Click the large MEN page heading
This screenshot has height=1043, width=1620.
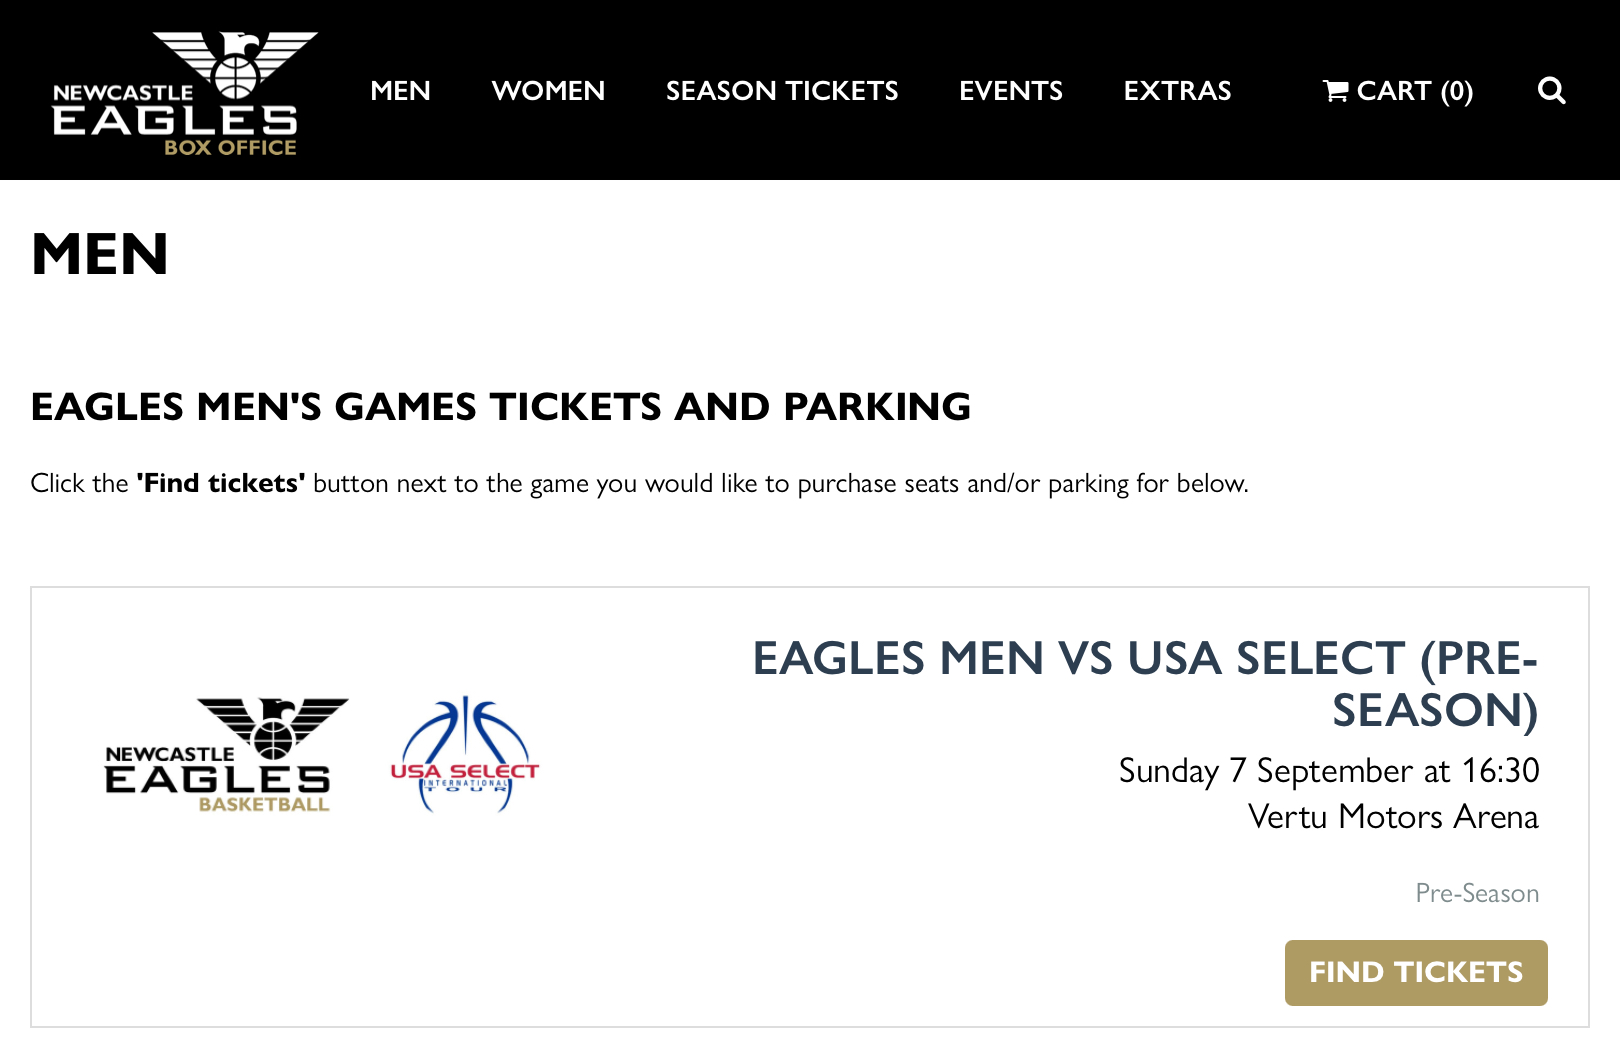pyautogui.click(x=100, y=254)
